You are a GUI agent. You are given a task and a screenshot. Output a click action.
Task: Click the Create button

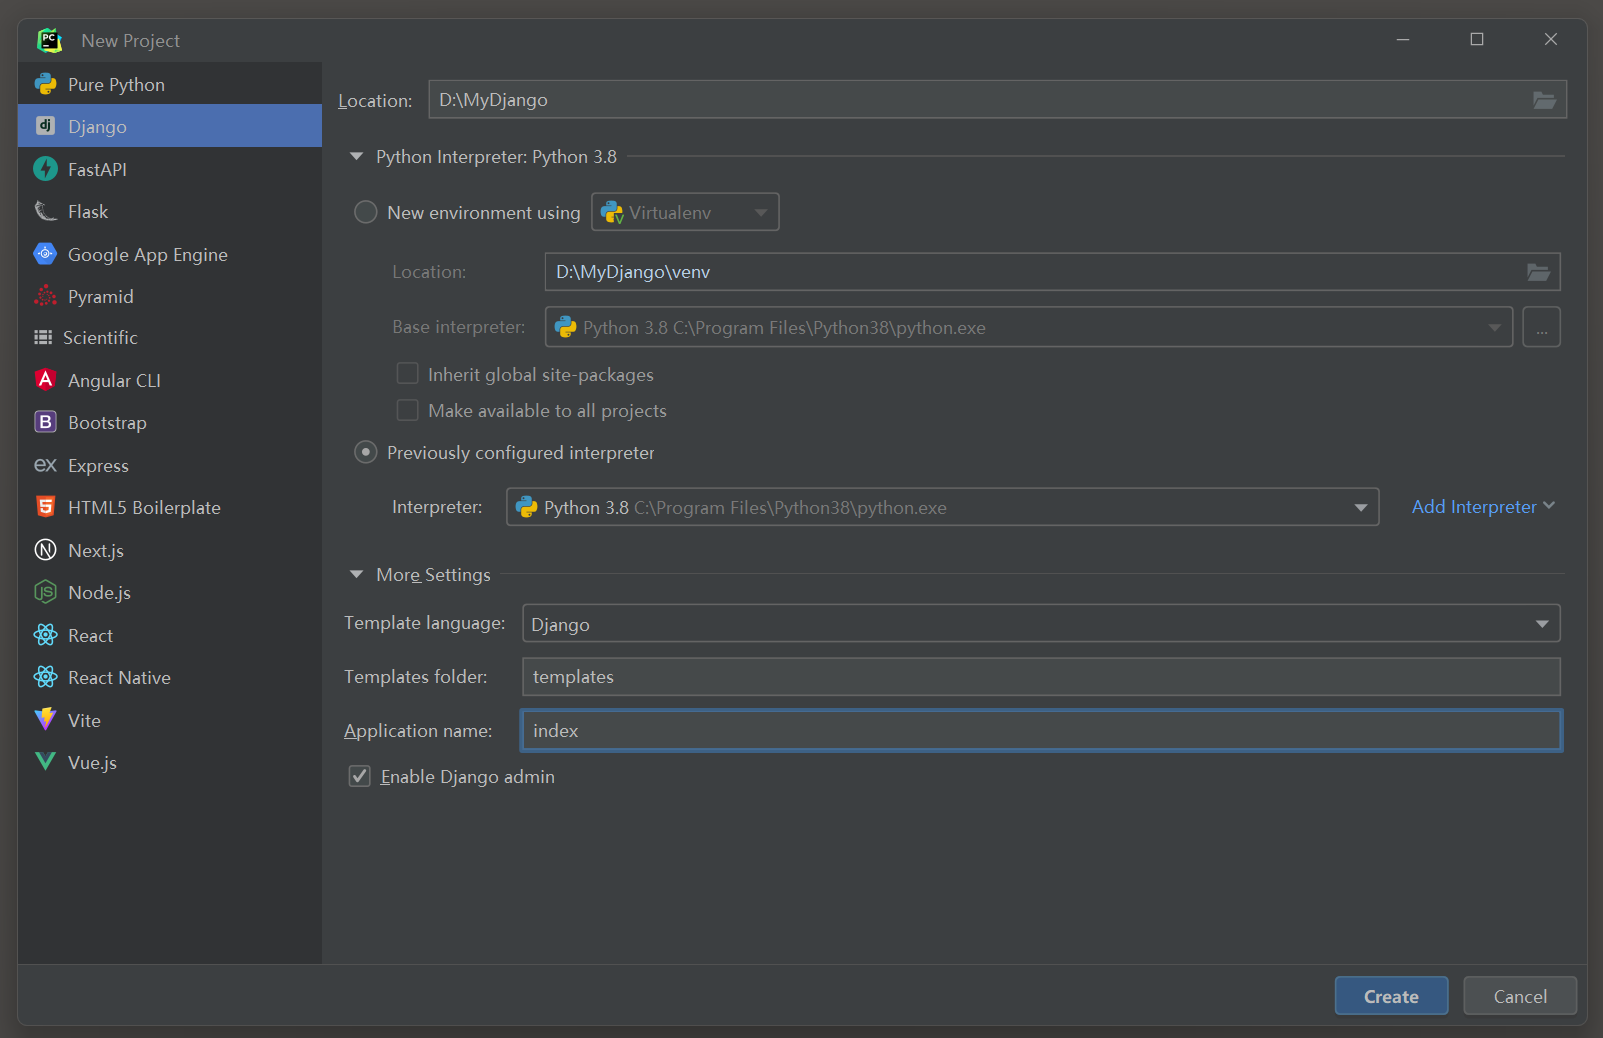tap(1391, 996)
